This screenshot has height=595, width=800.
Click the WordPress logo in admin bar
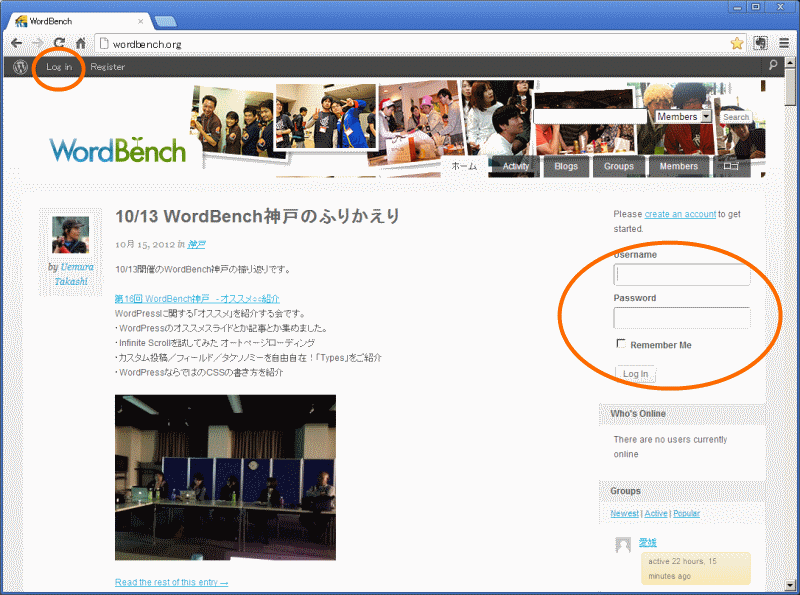pyautogui.click(x=20, y=67)
